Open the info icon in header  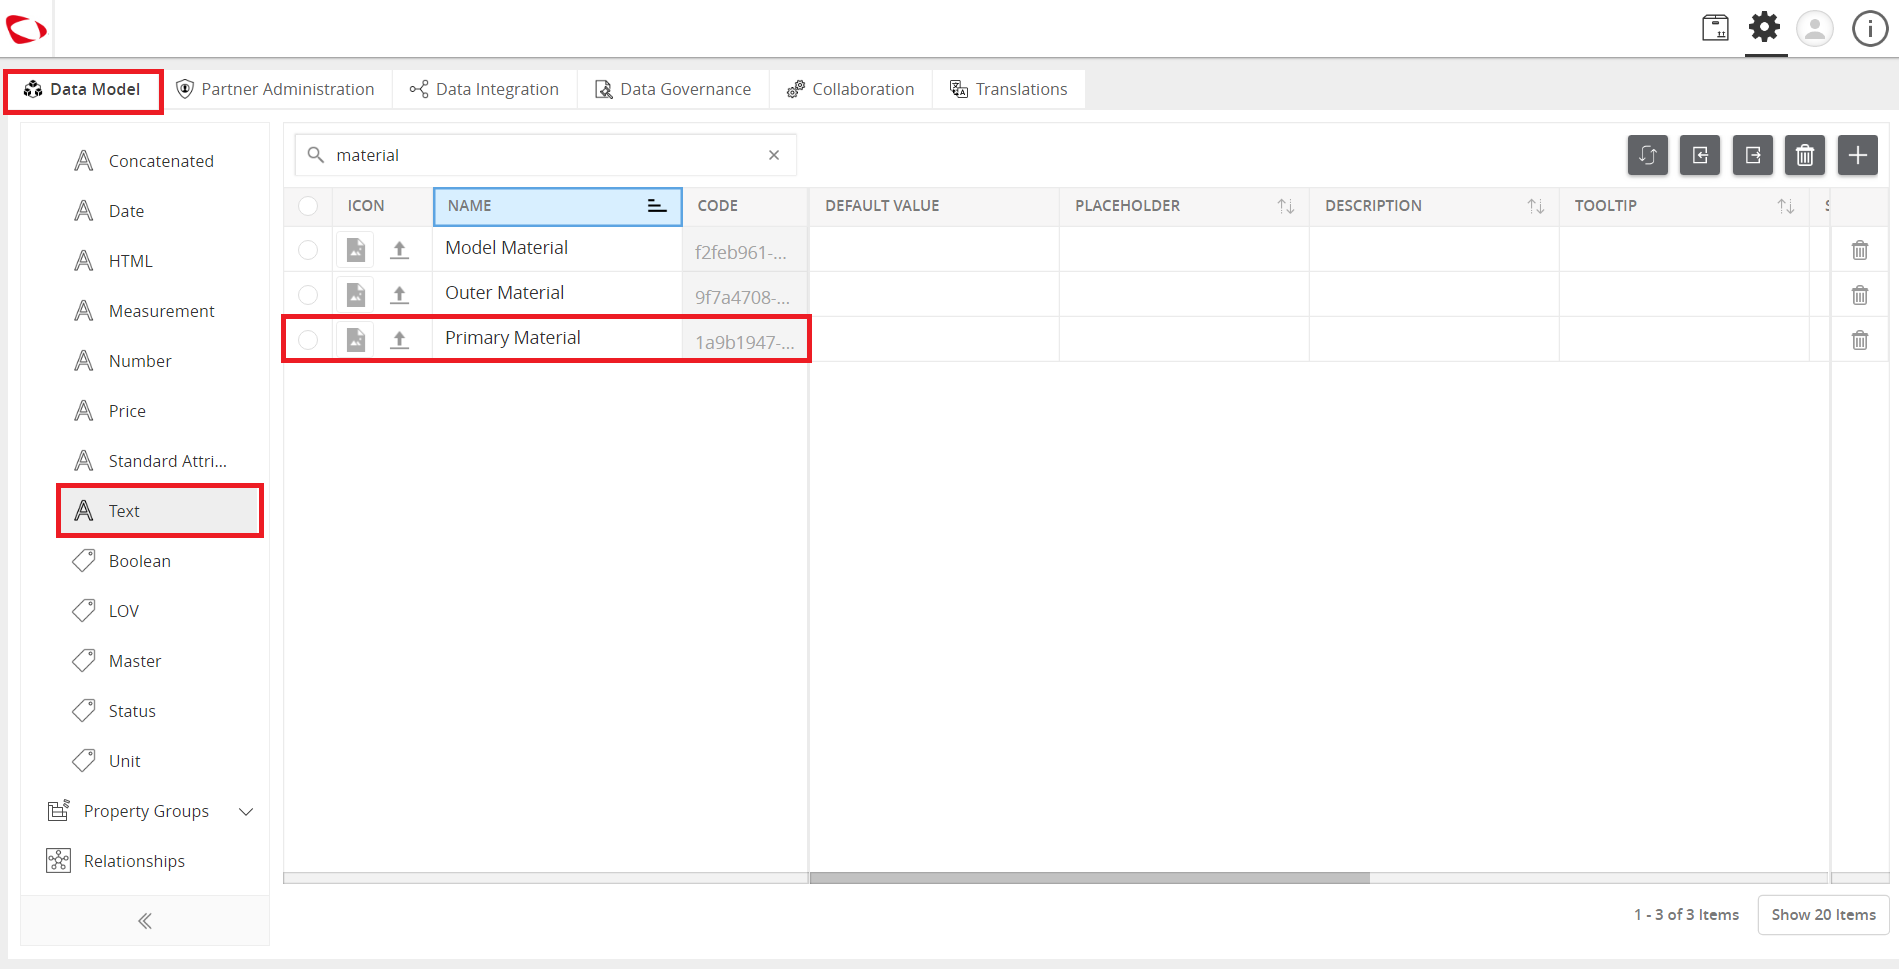[x=1870, y=28]
